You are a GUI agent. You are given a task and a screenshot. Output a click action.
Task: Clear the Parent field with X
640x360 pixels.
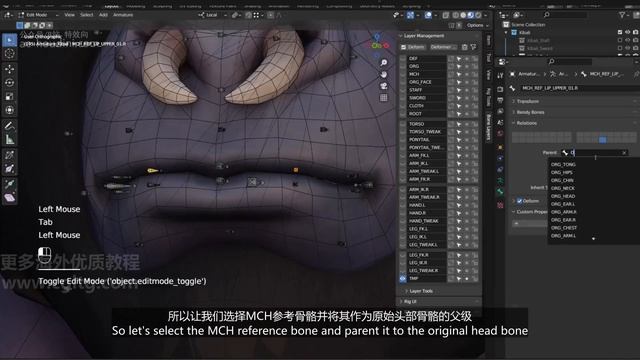coord(624,153)
